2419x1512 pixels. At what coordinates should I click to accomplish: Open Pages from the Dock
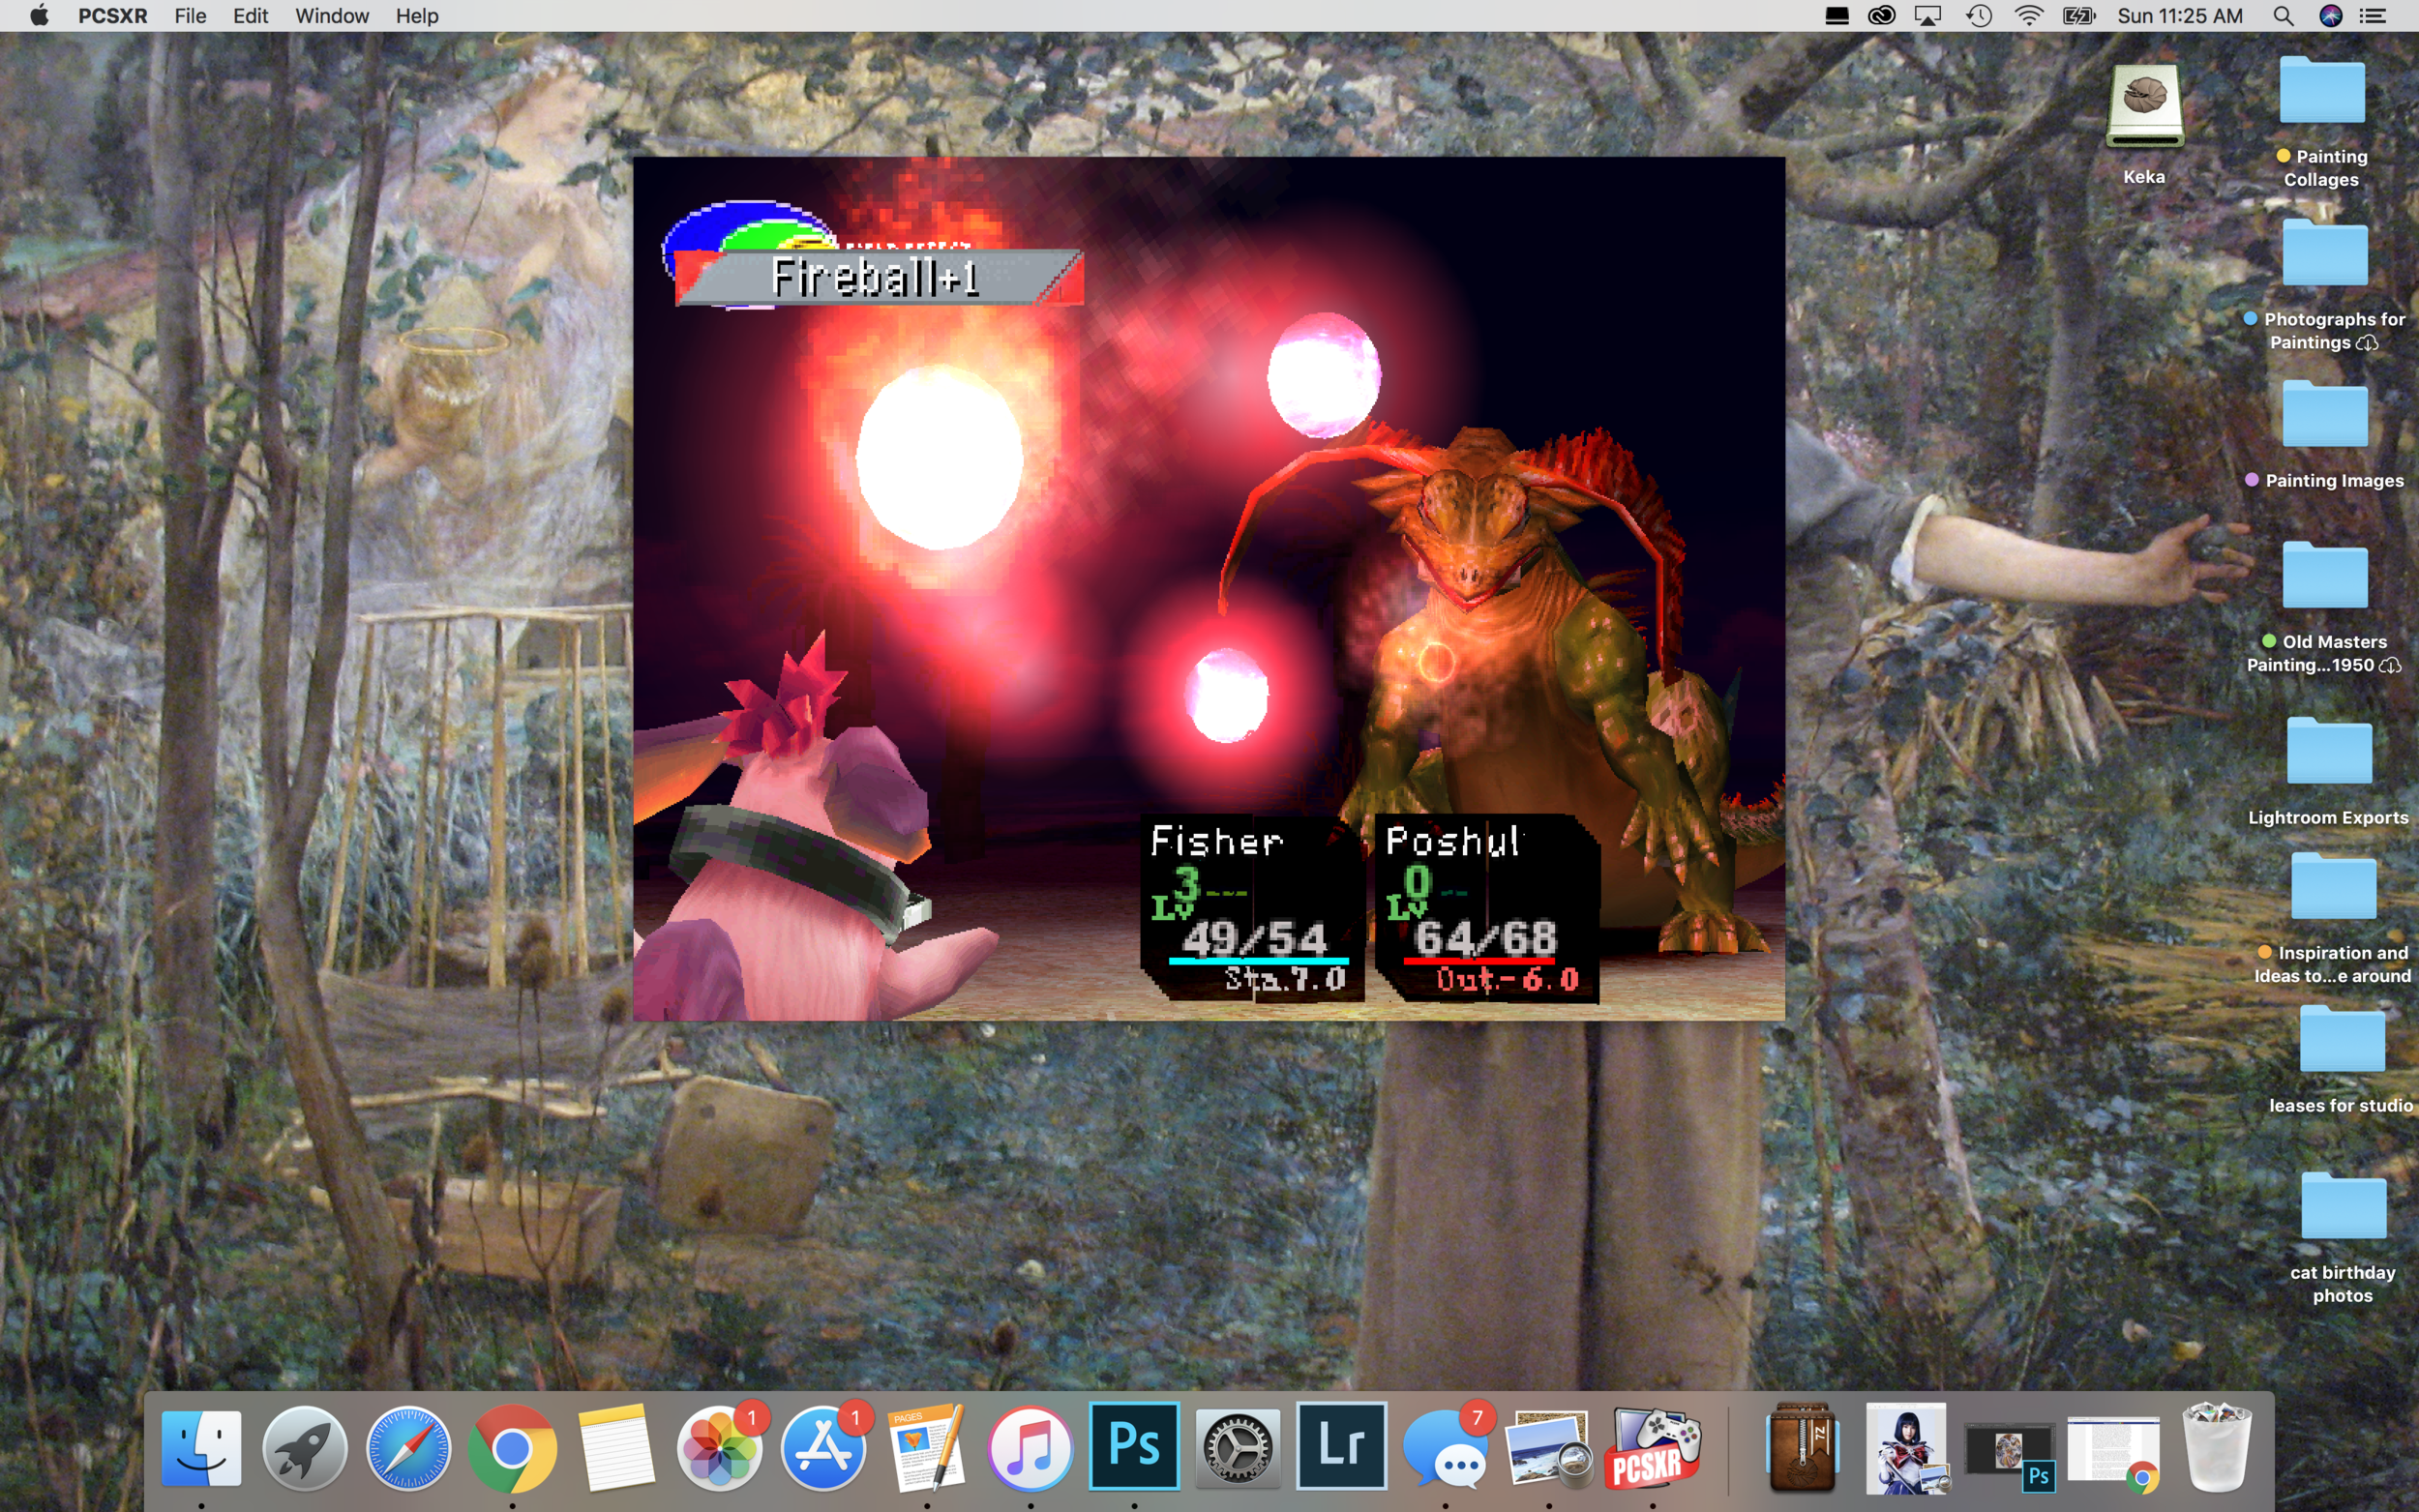tap(927, 1448)
